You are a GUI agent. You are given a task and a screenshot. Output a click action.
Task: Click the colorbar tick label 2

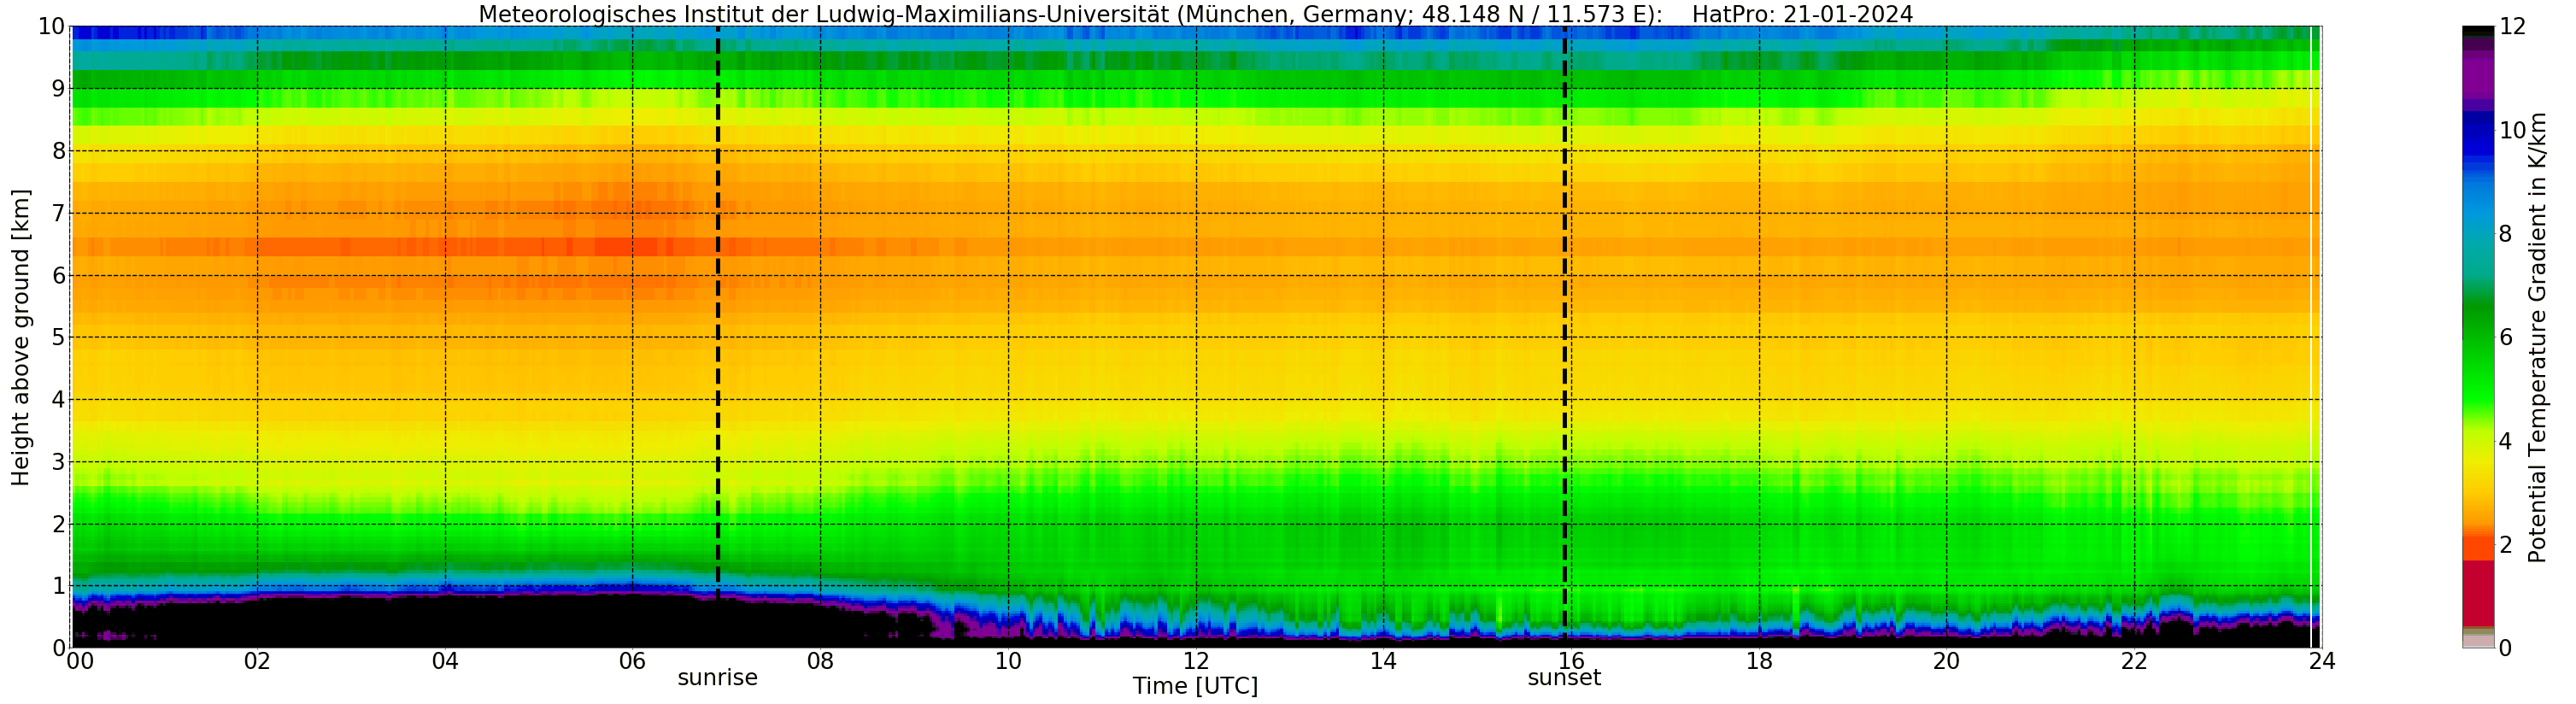pyautogui.click(x=2505, y=544)
